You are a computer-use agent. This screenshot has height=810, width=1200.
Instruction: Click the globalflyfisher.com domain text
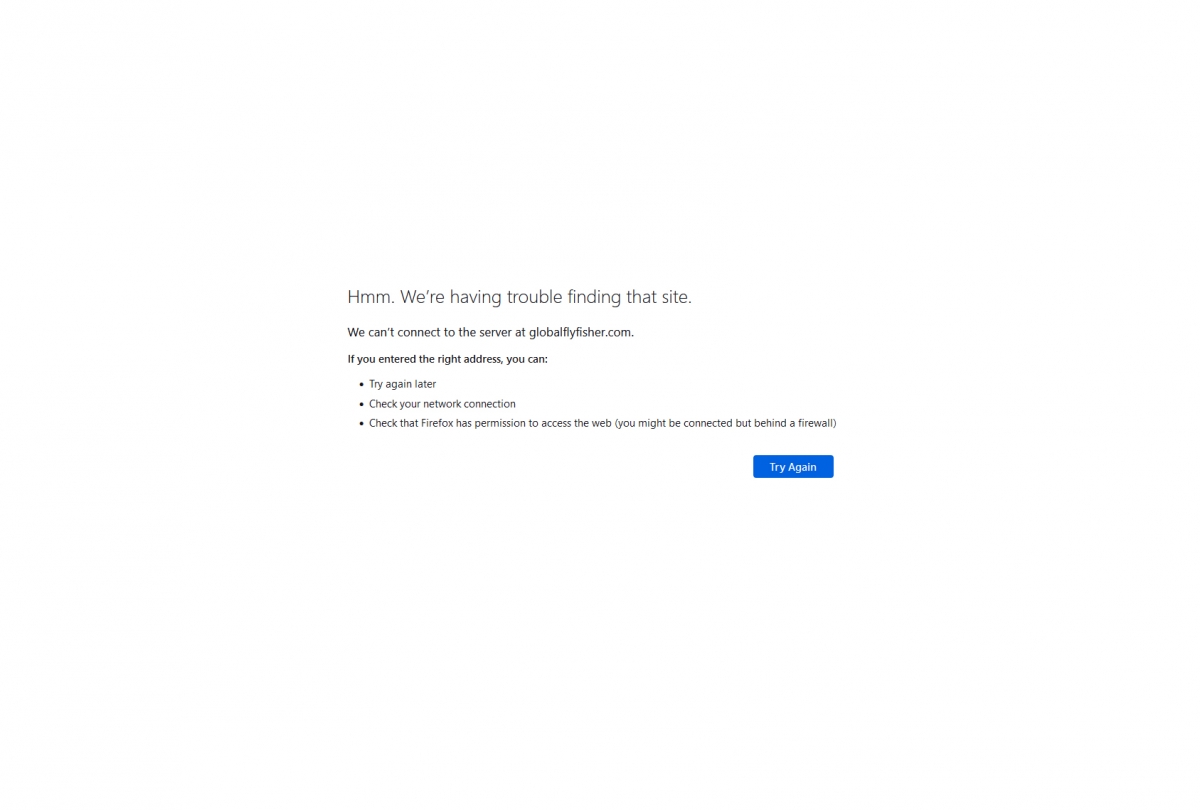coord(580,332)
